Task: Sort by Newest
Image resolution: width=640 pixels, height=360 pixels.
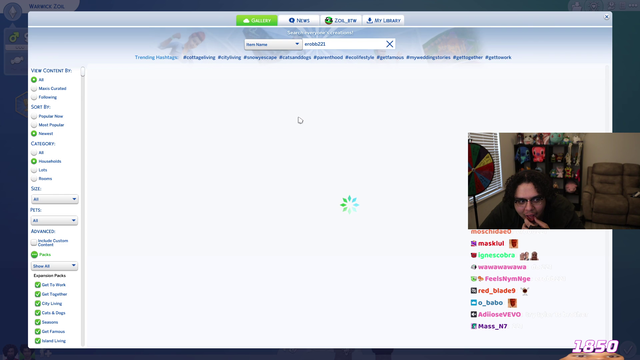Action: coord(34,133)
